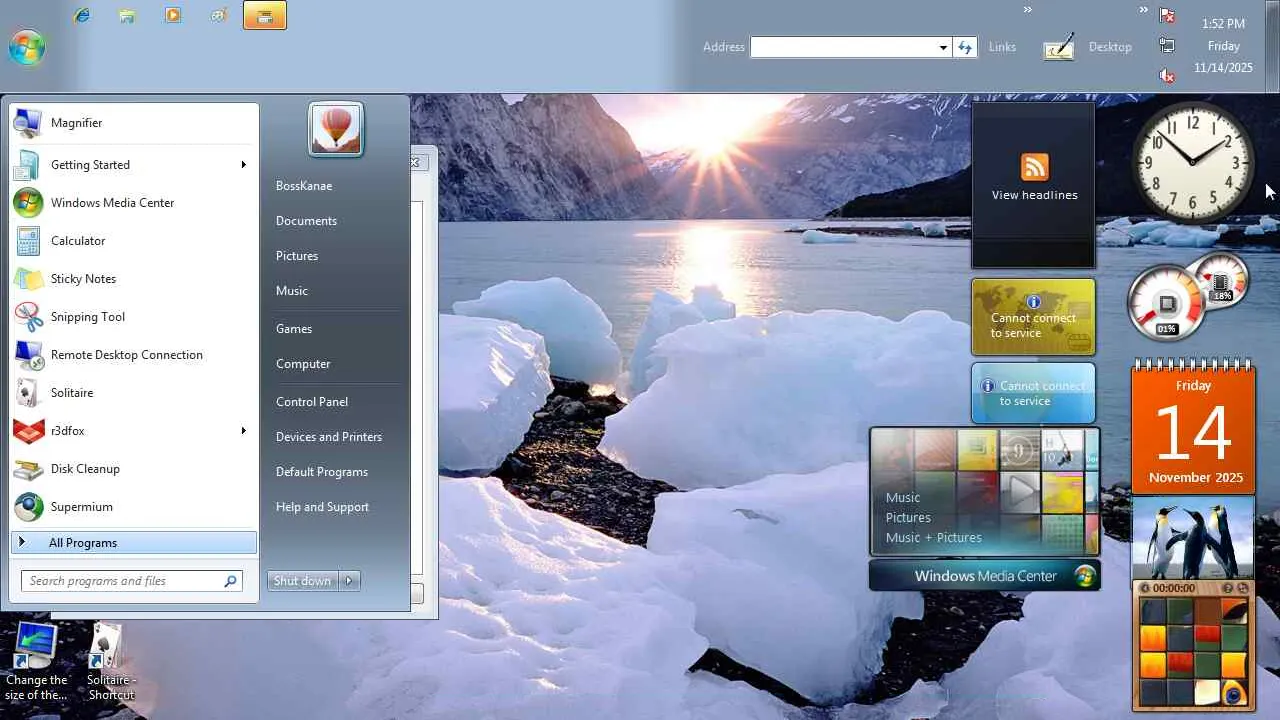This screenshot has height=720, width=1280.
Task: Open Help and Support
Action: pos(322,507)
